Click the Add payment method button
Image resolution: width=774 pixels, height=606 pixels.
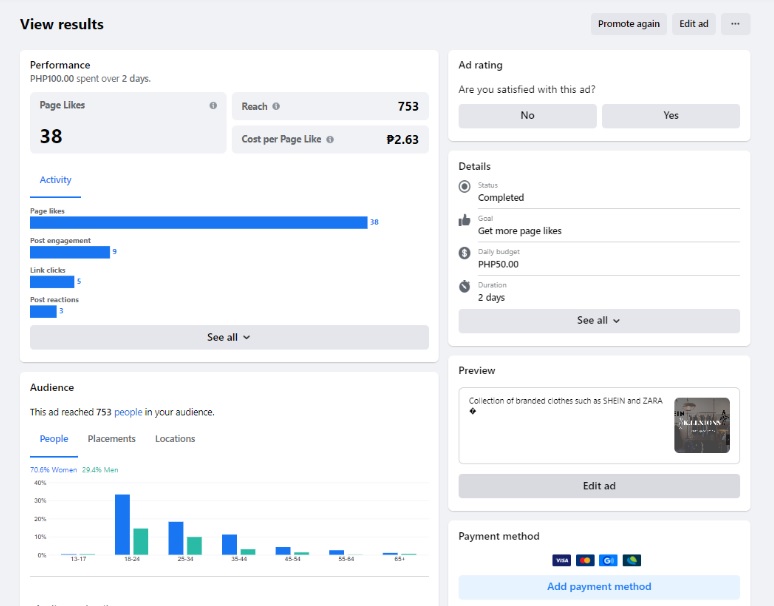599,587
